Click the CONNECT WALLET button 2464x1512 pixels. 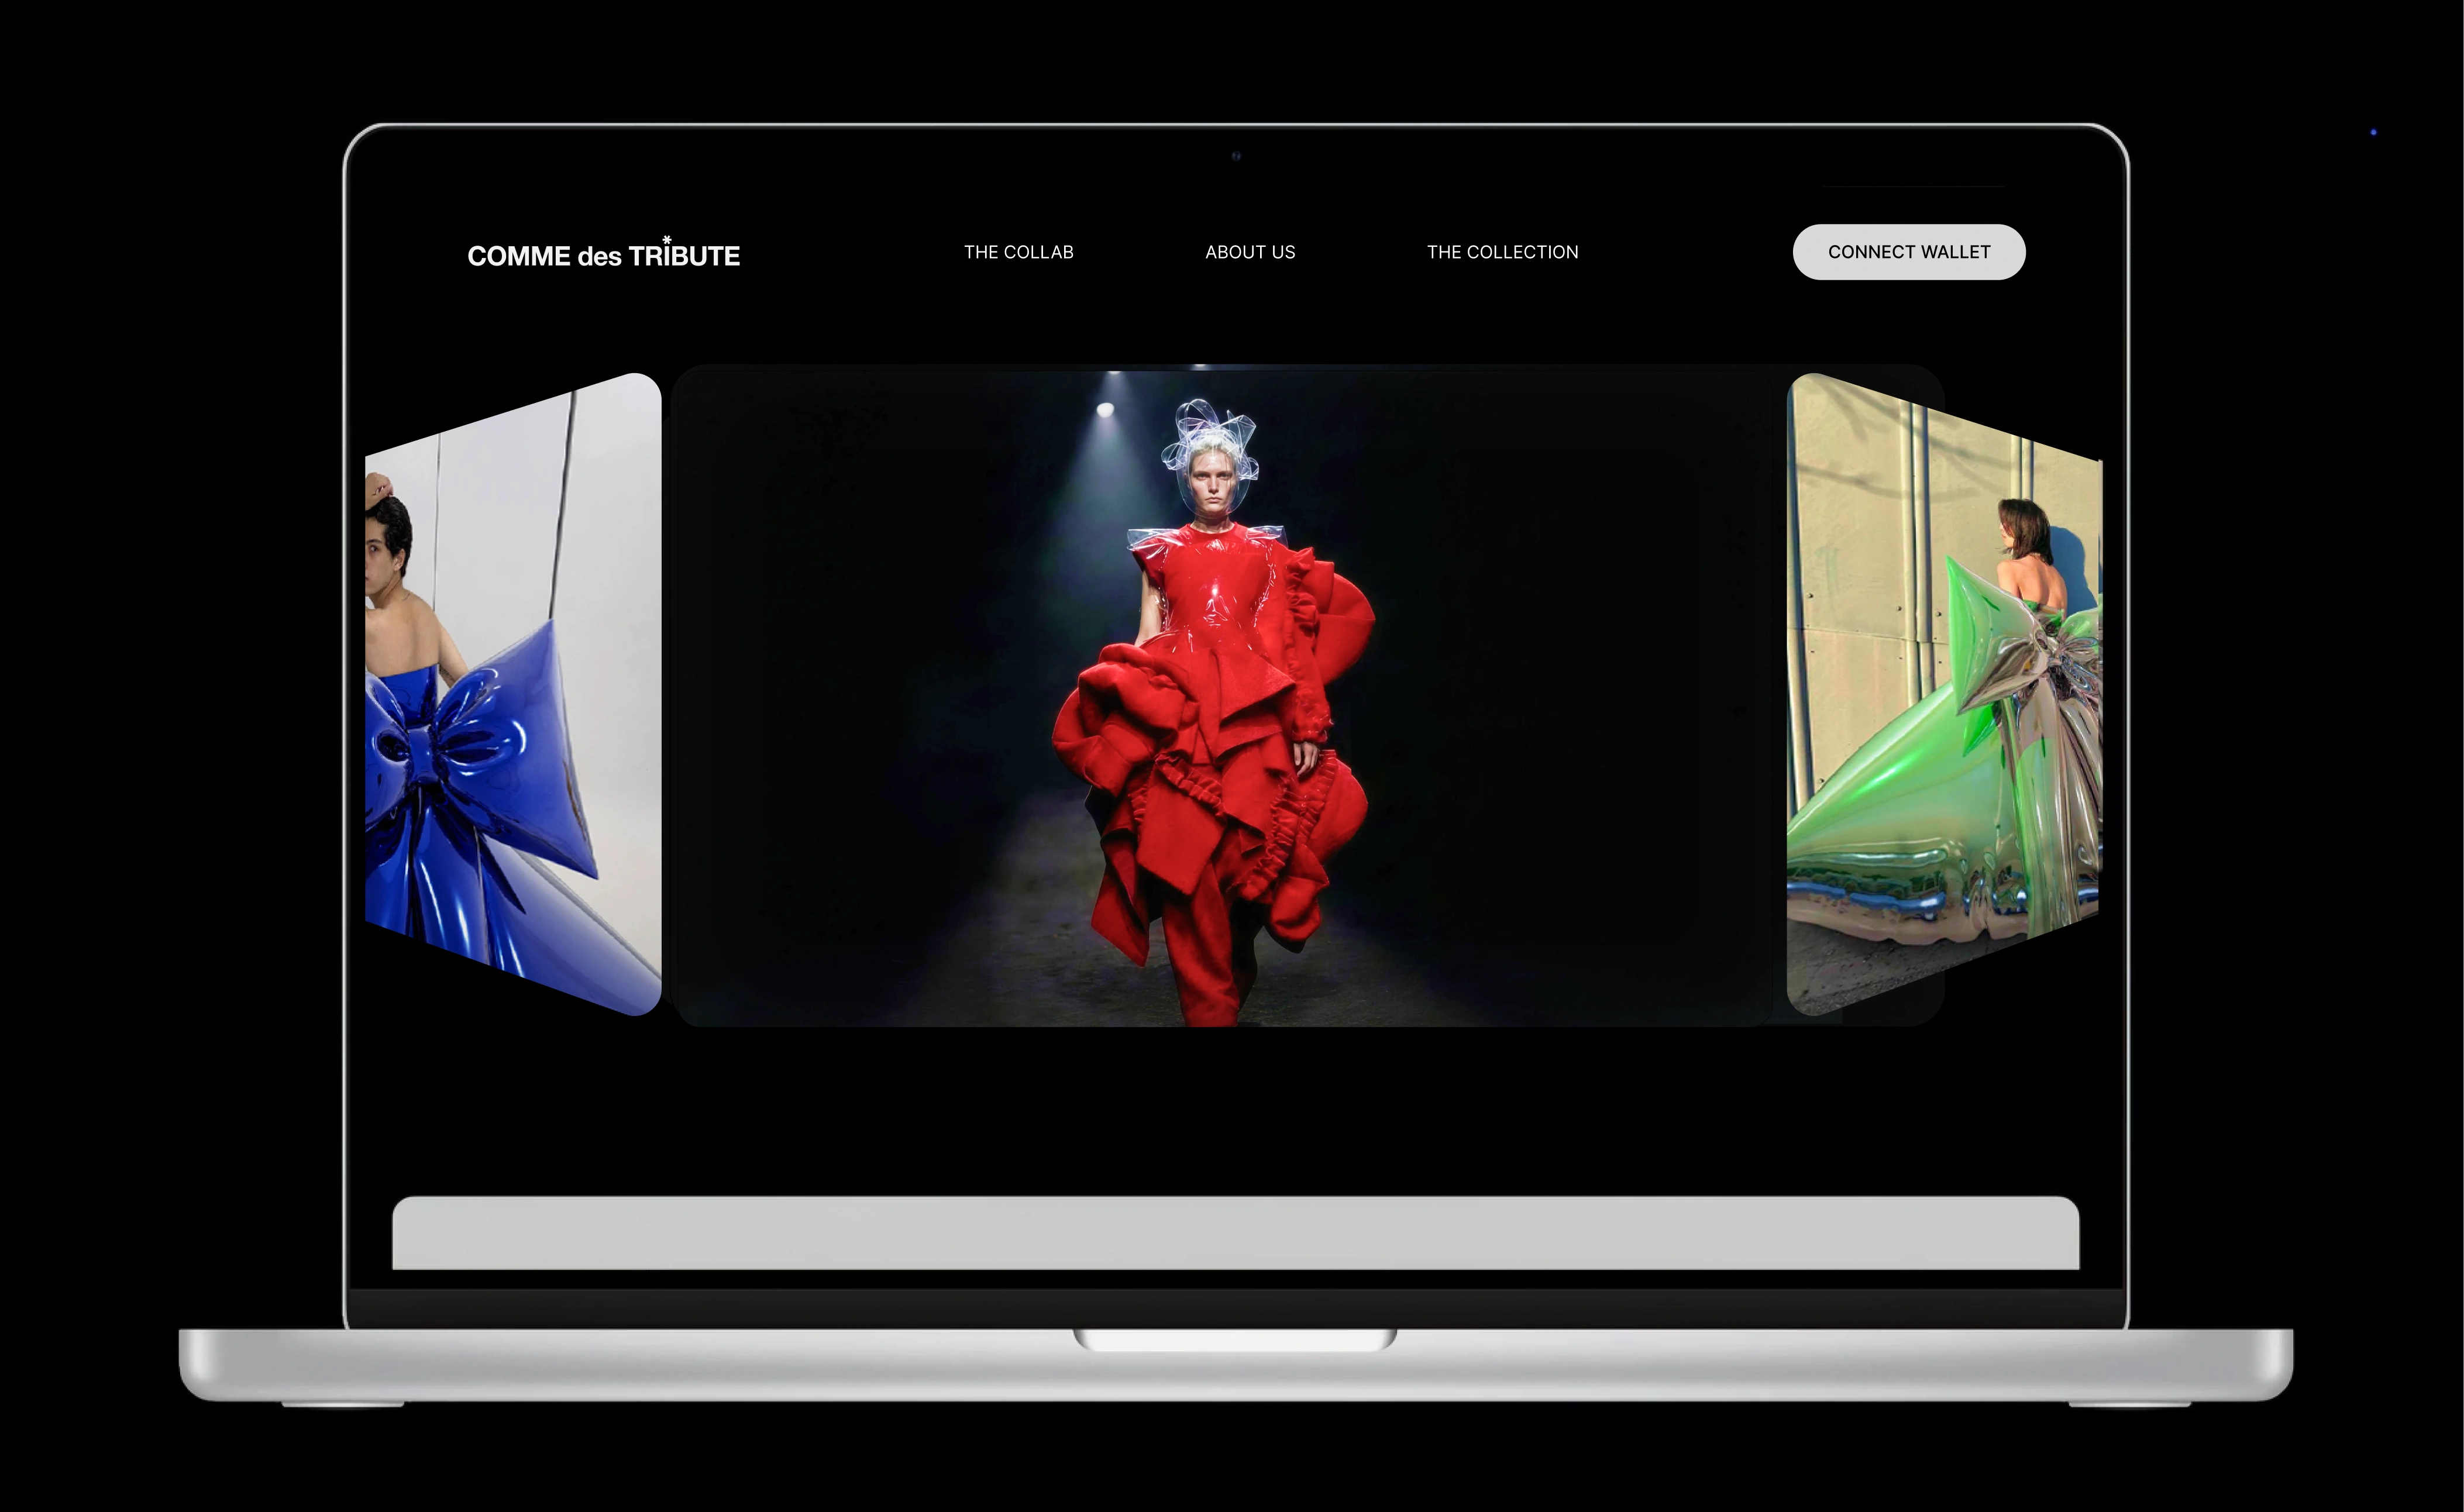point(1909,252)
